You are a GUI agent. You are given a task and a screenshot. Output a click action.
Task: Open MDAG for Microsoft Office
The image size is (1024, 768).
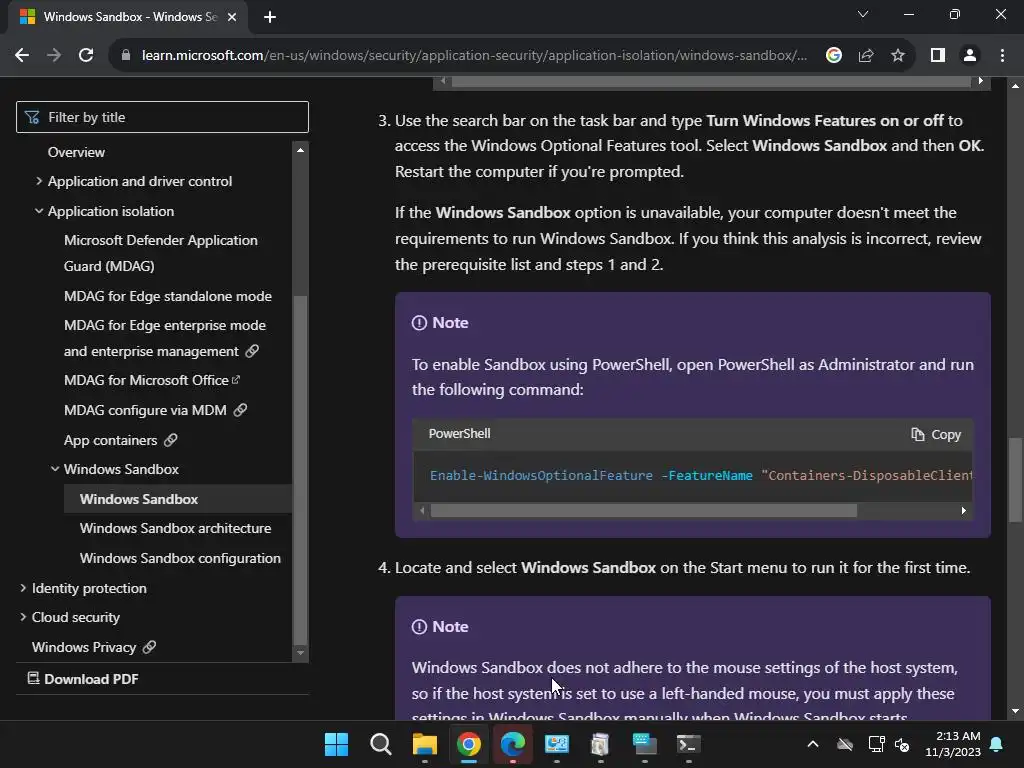152,381
